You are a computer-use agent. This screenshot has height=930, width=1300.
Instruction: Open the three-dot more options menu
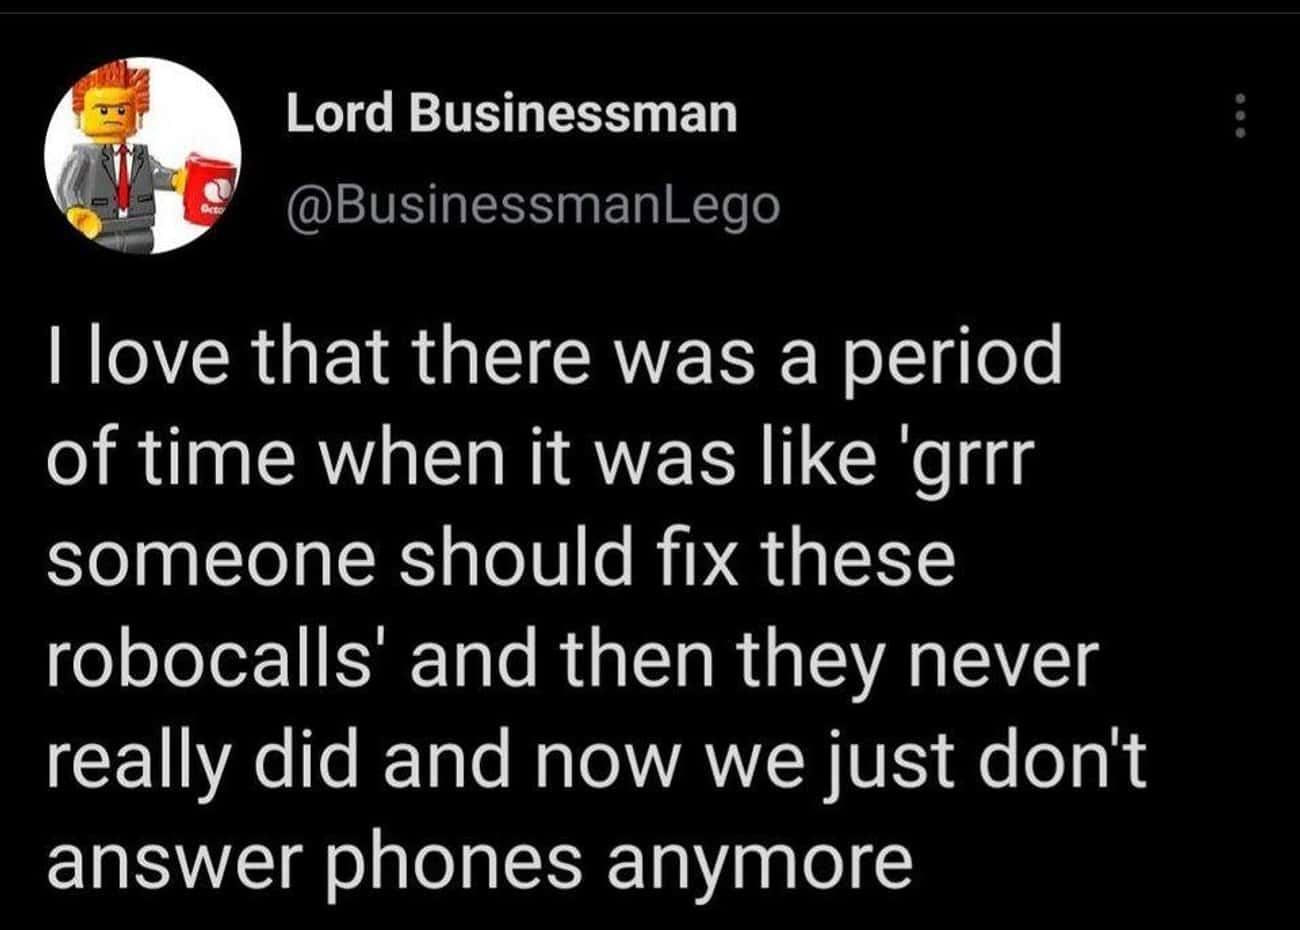(1240, 116)
